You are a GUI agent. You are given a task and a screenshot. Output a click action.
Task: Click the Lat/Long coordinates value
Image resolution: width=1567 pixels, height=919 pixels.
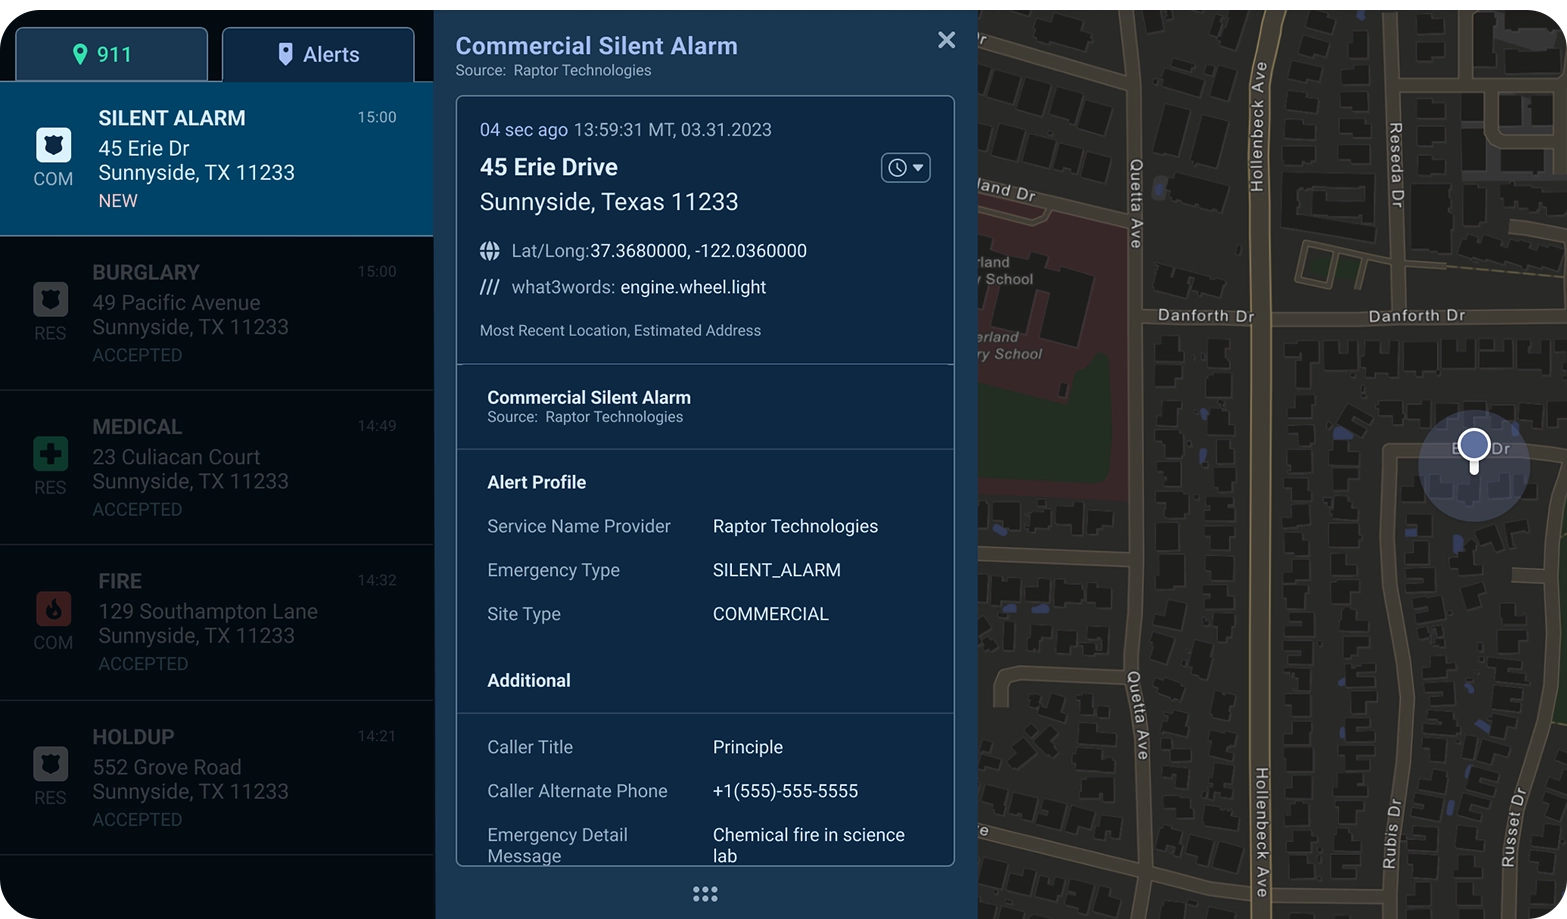(698, 251)
